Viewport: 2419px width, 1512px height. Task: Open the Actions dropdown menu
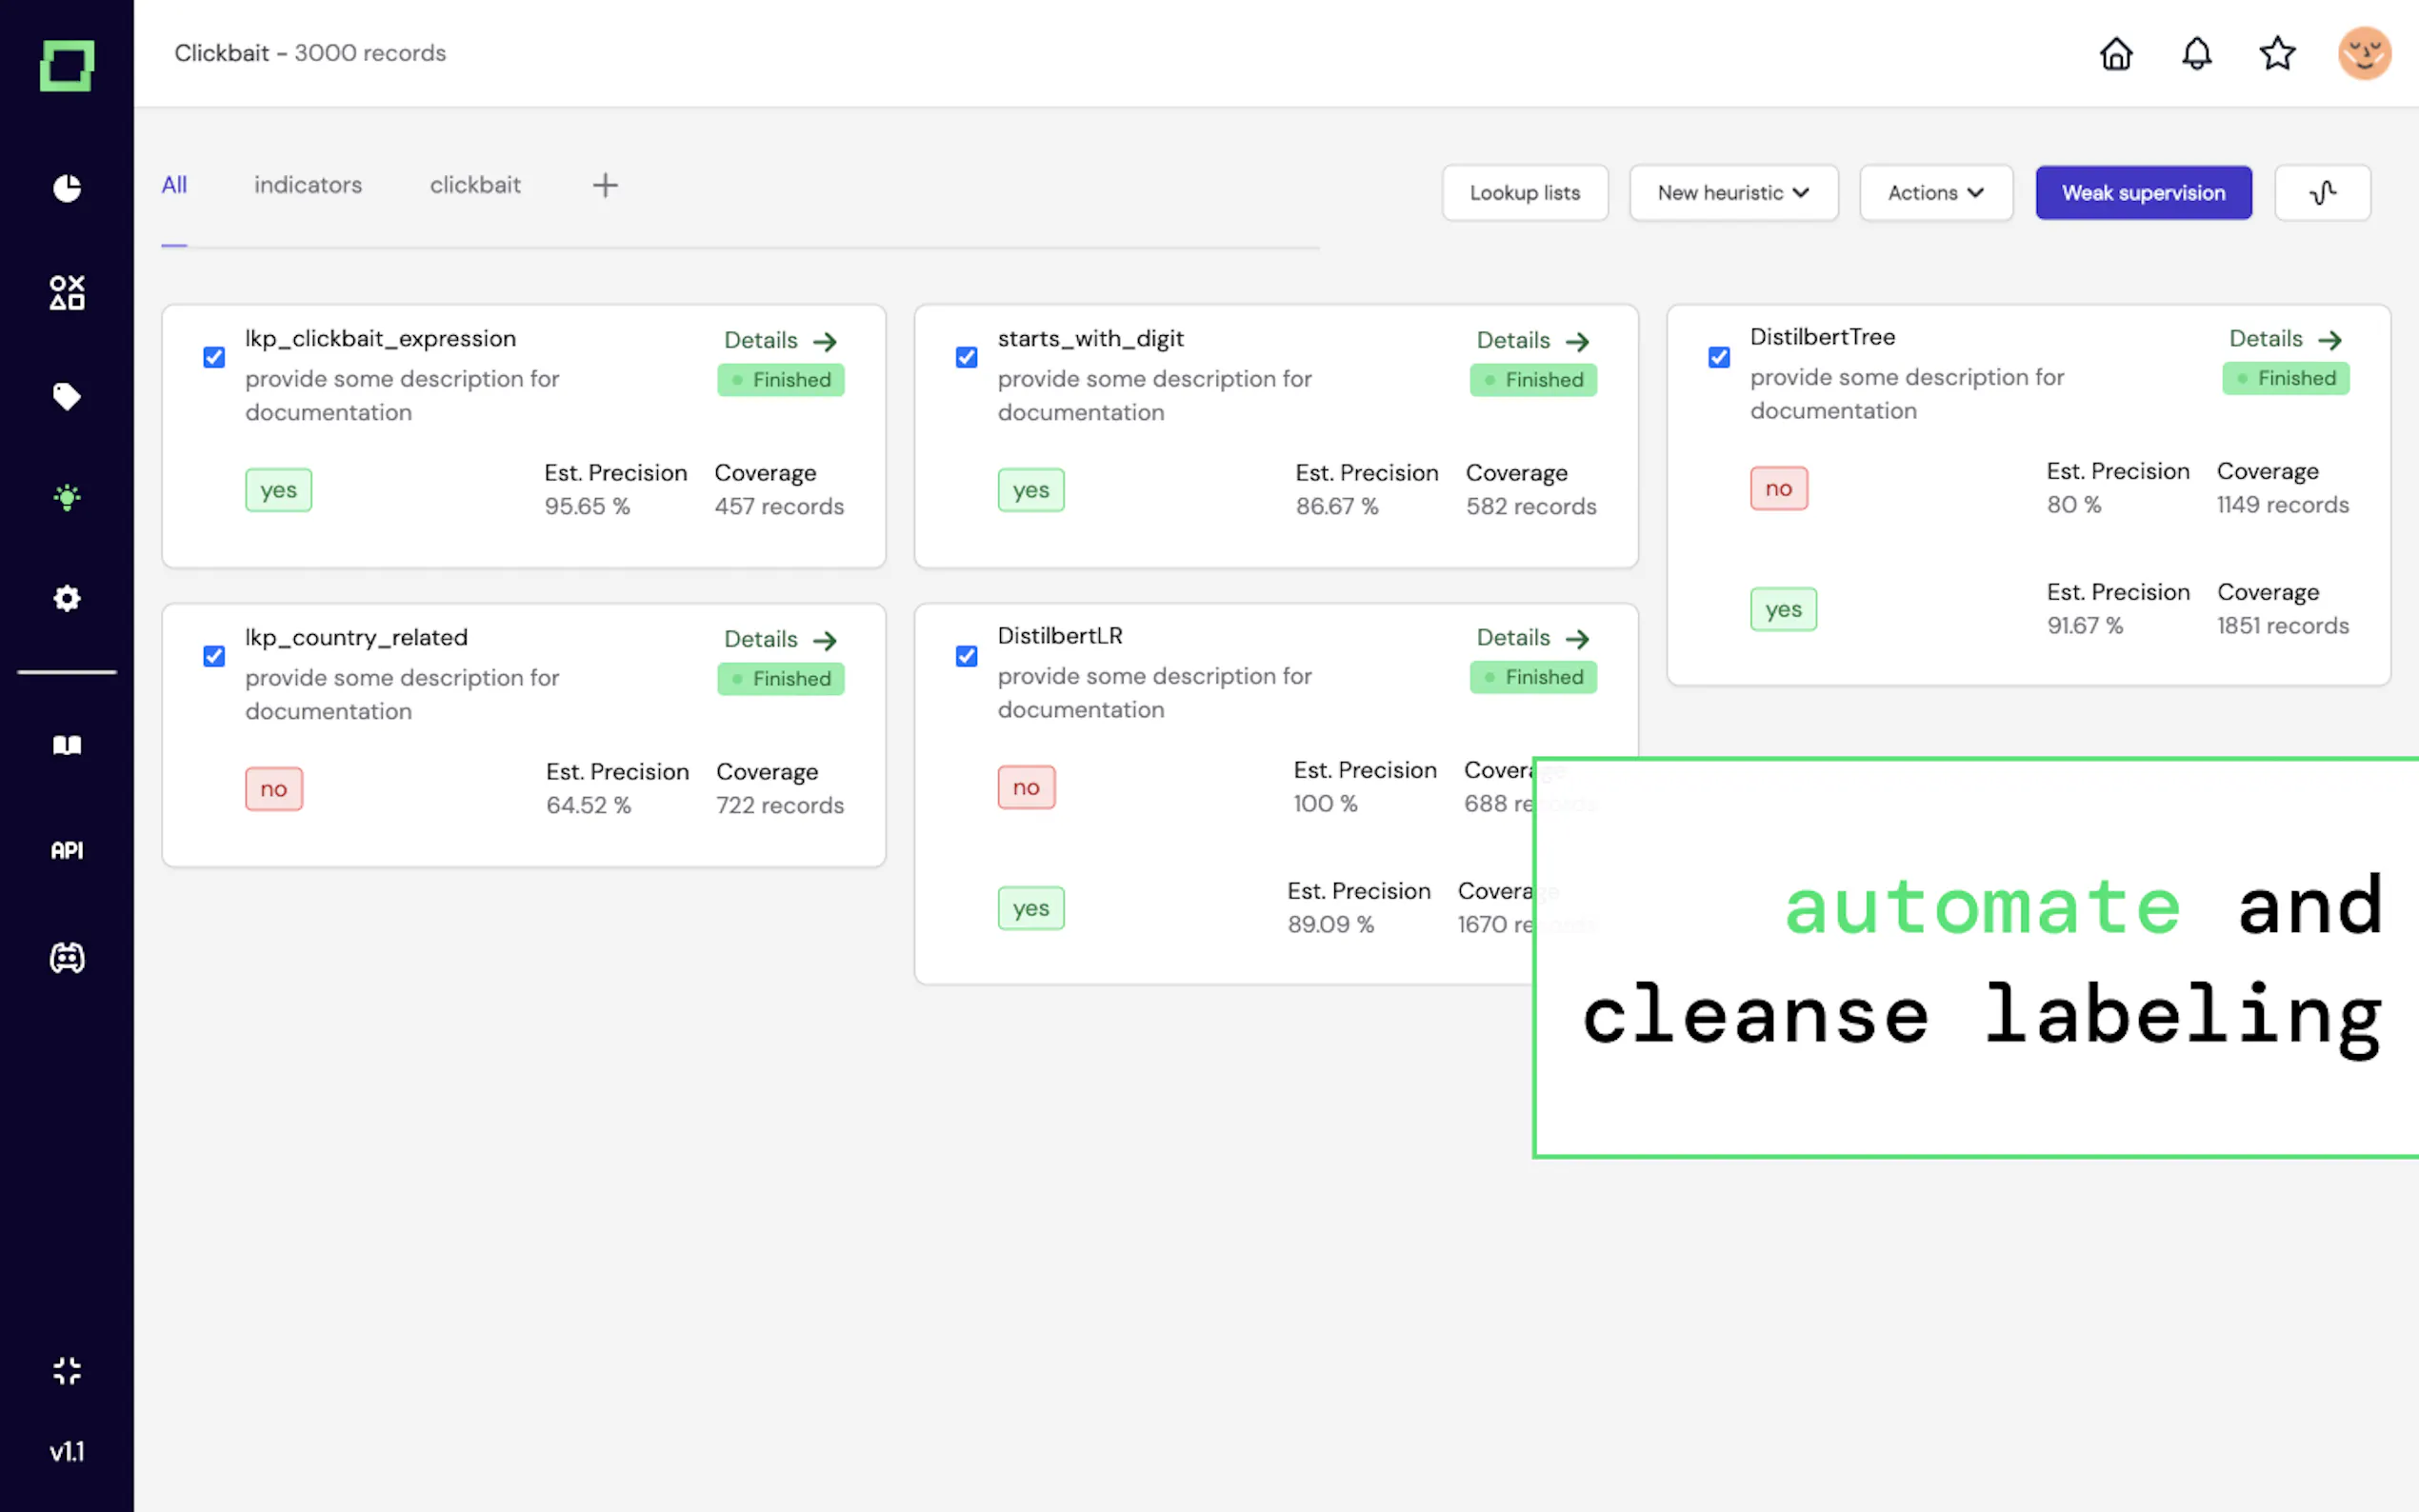pos(1935,193)
